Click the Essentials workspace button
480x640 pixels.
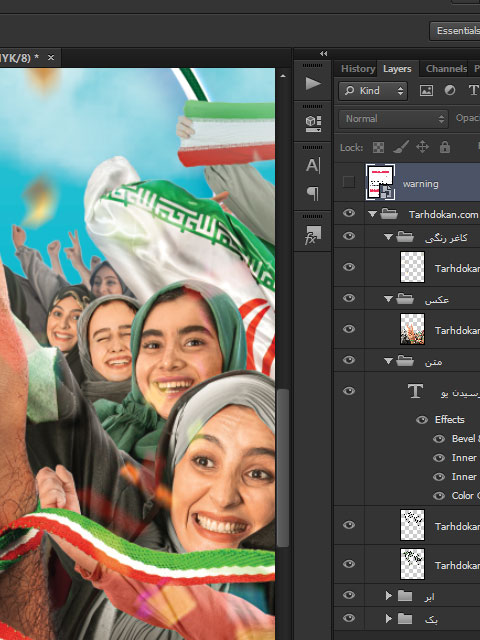coord(455,31)
